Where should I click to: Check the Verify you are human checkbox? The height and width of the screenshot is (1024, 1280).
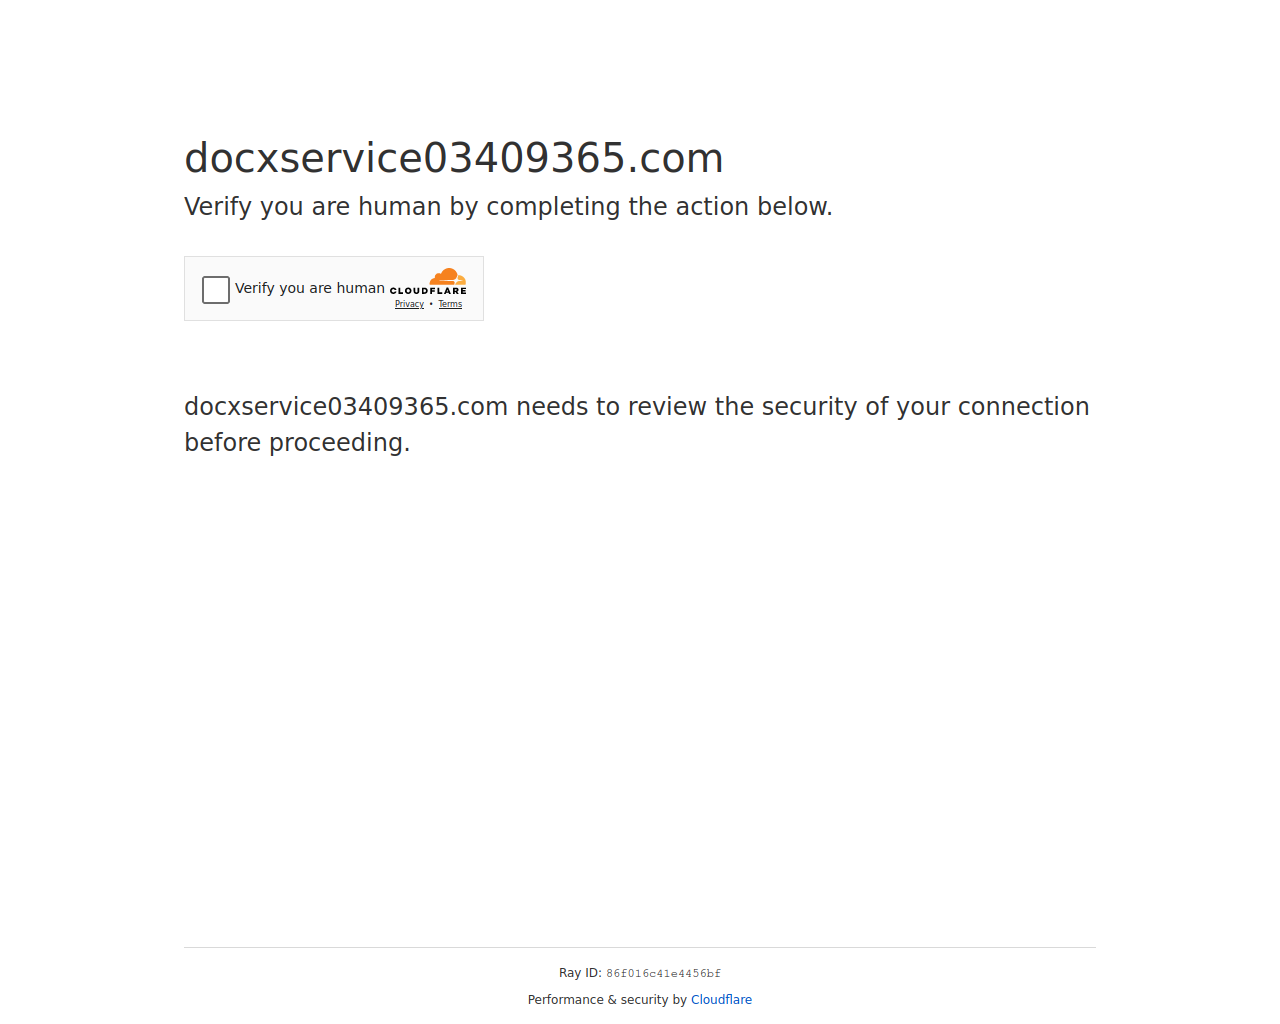pyautogui.click(x=216, y=290)
